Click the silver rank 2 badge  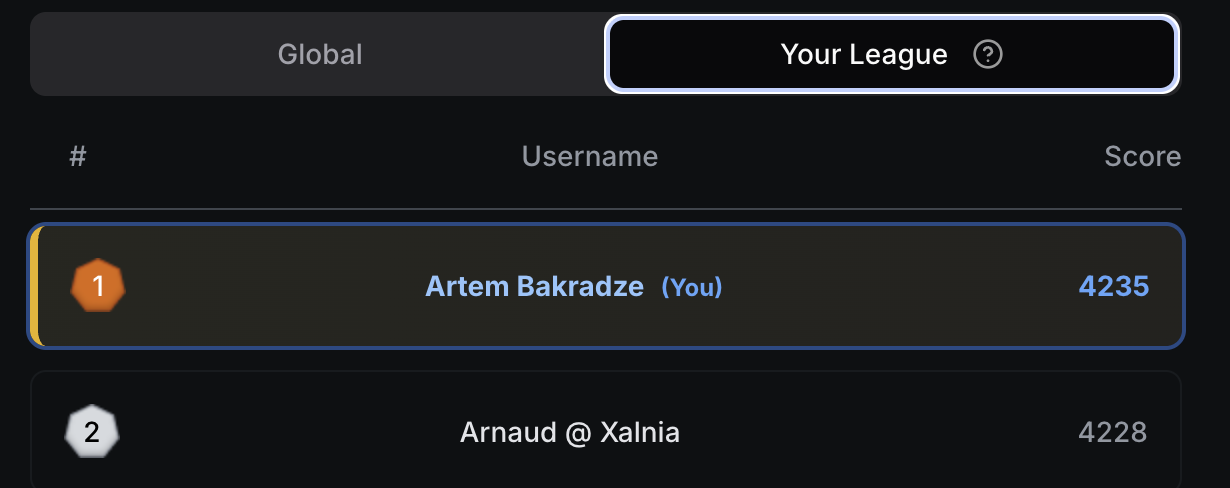coord(92,433)
